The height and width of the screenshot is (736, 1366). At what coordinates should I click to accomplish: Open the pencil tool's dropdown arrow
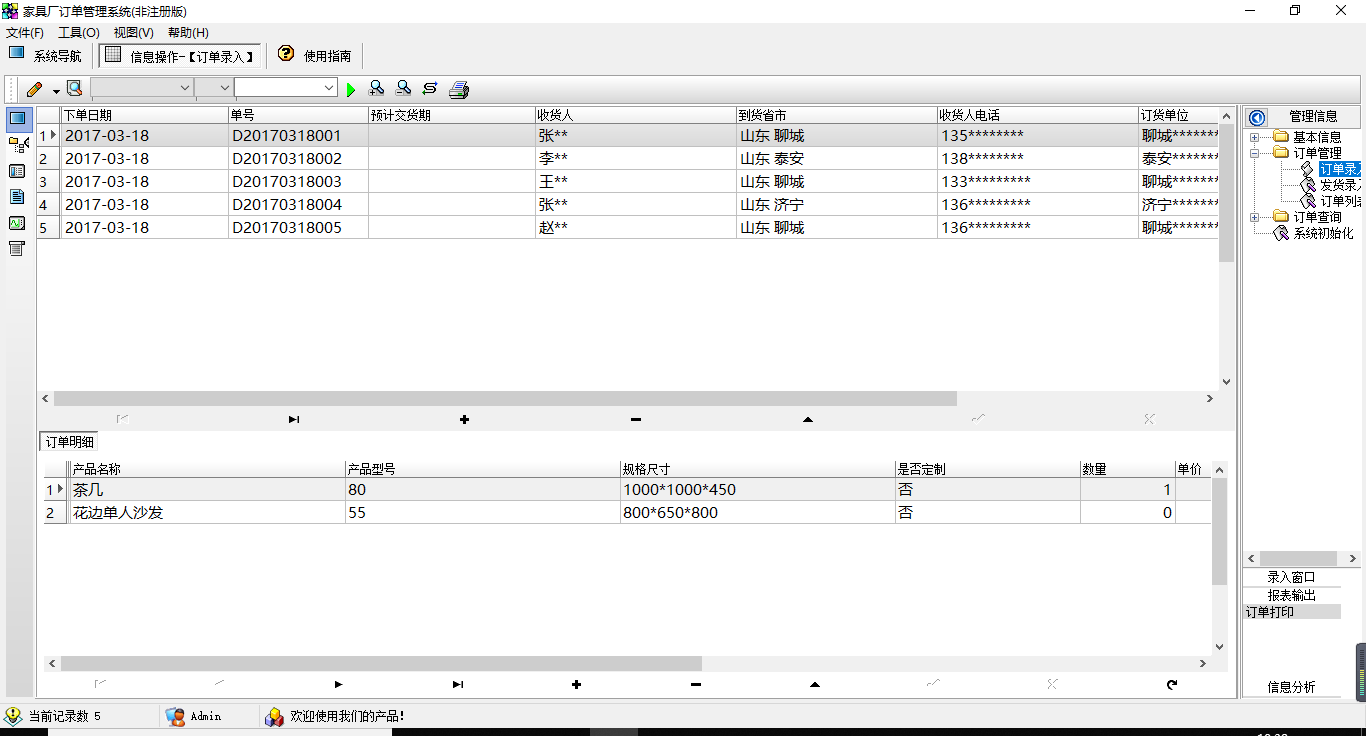(57, 90)
